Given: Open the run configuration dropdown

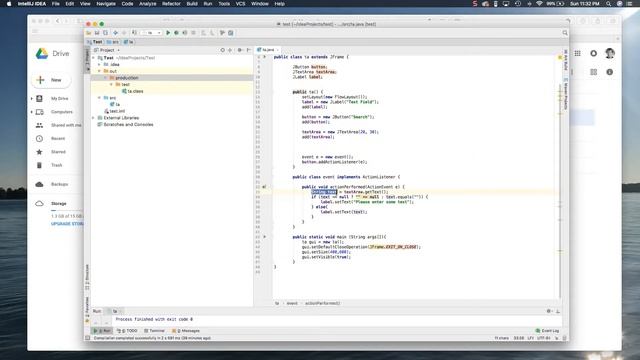Looking at the screenshot, I should [x=151, y=33].
